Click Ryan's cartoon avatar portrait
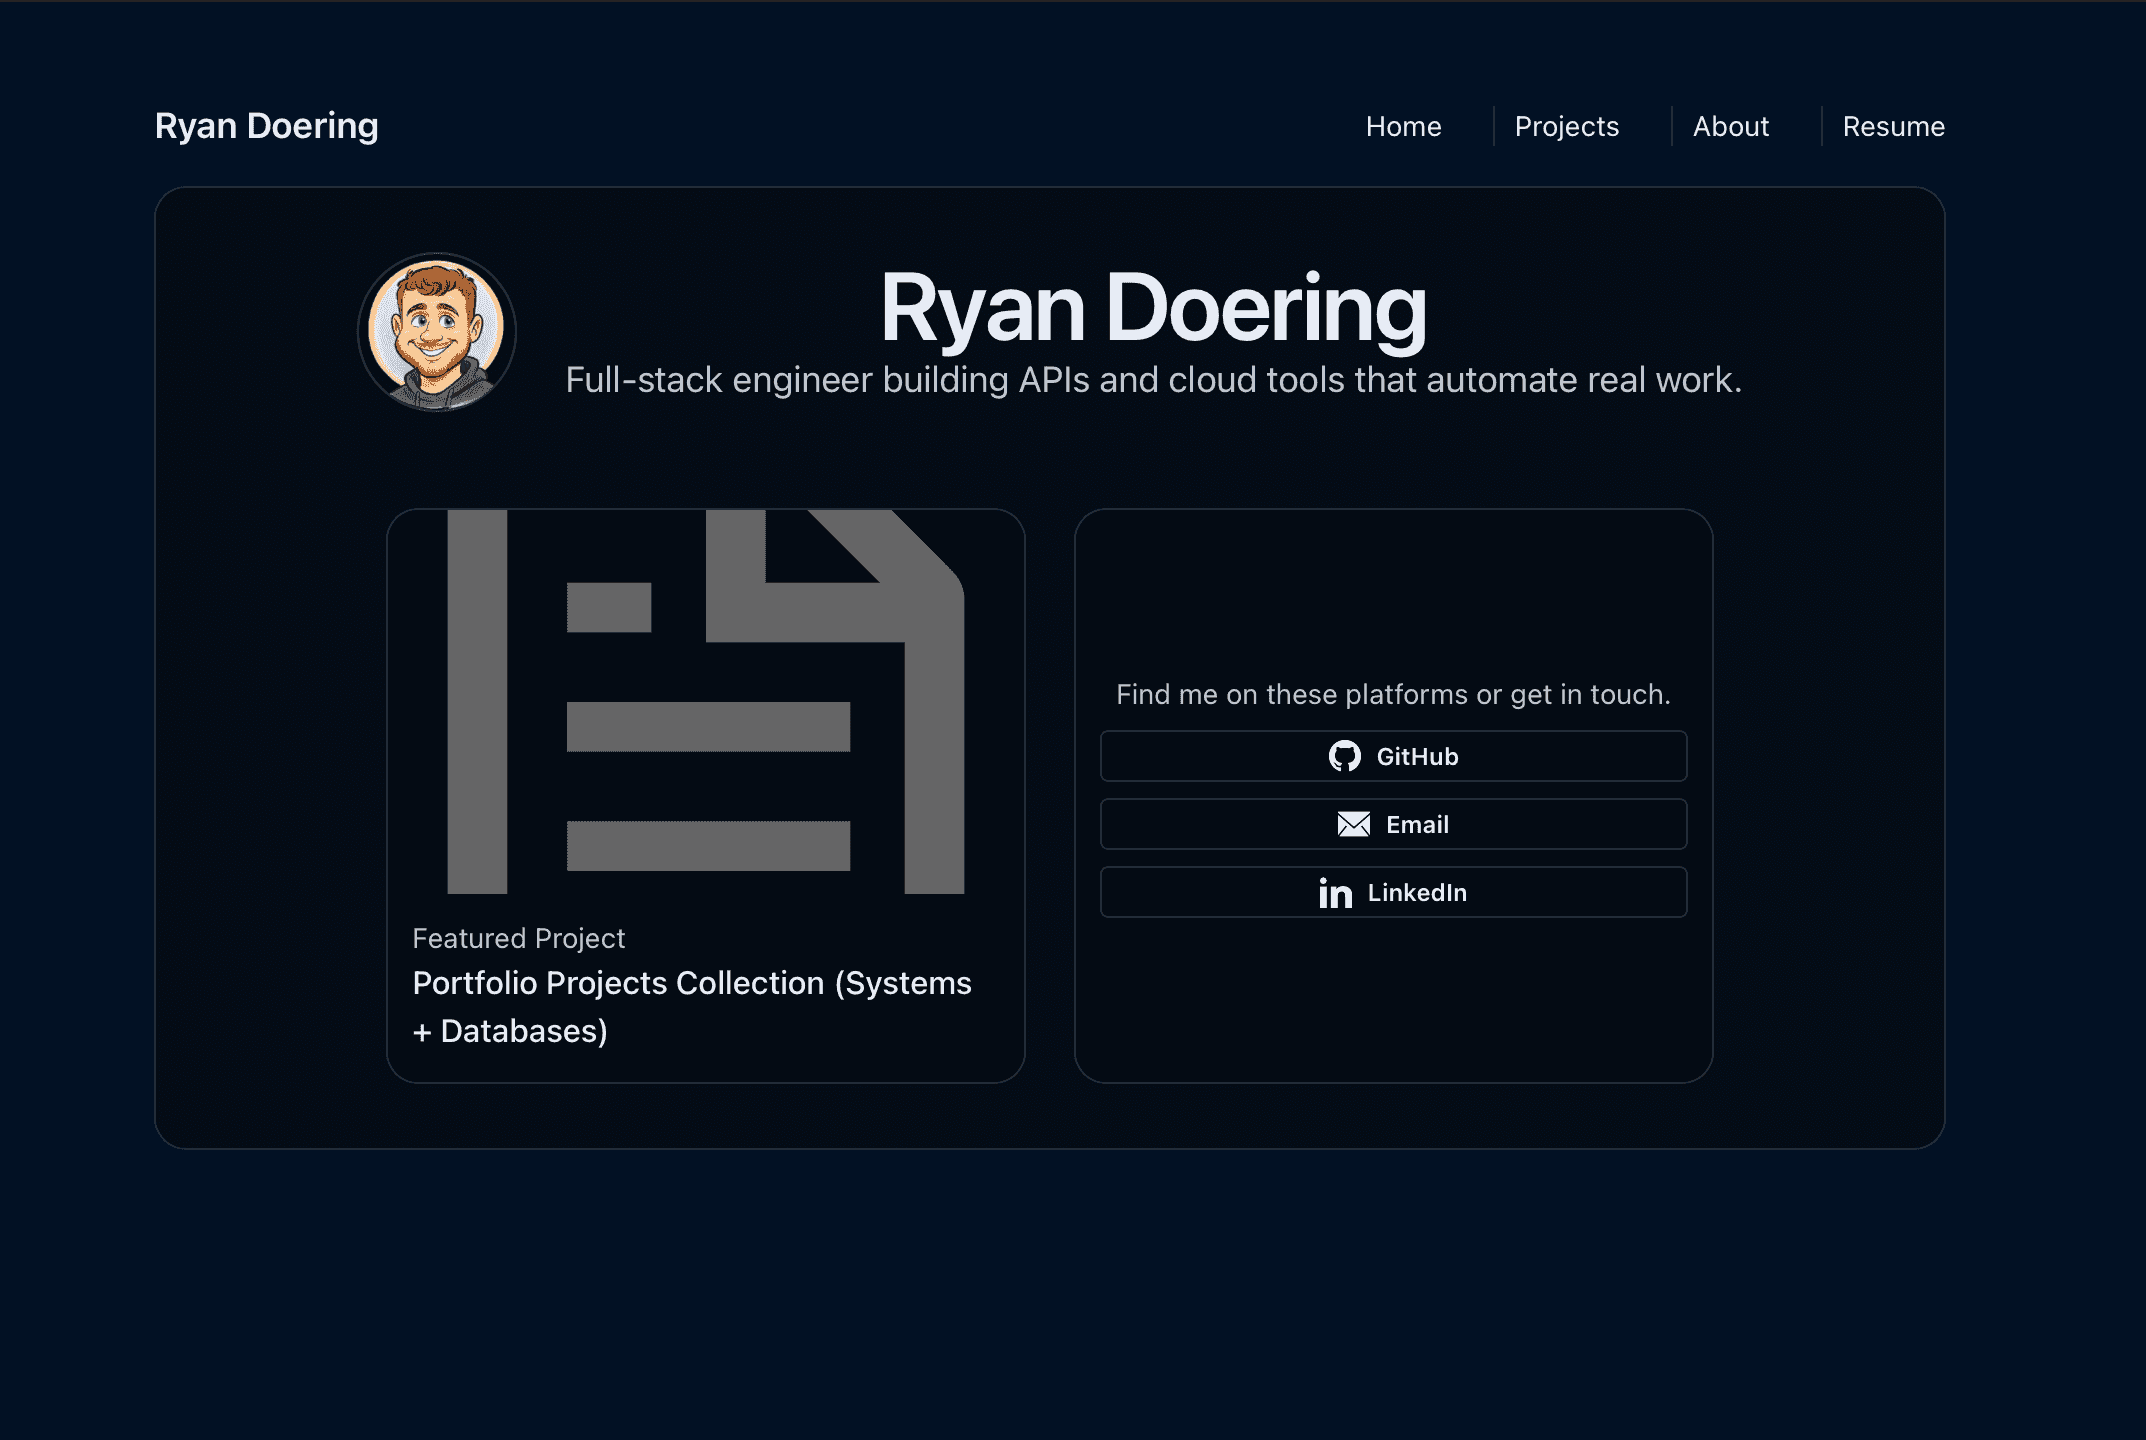The image size is (2146, 1440). pyautogui.click(x=437, y=333)
